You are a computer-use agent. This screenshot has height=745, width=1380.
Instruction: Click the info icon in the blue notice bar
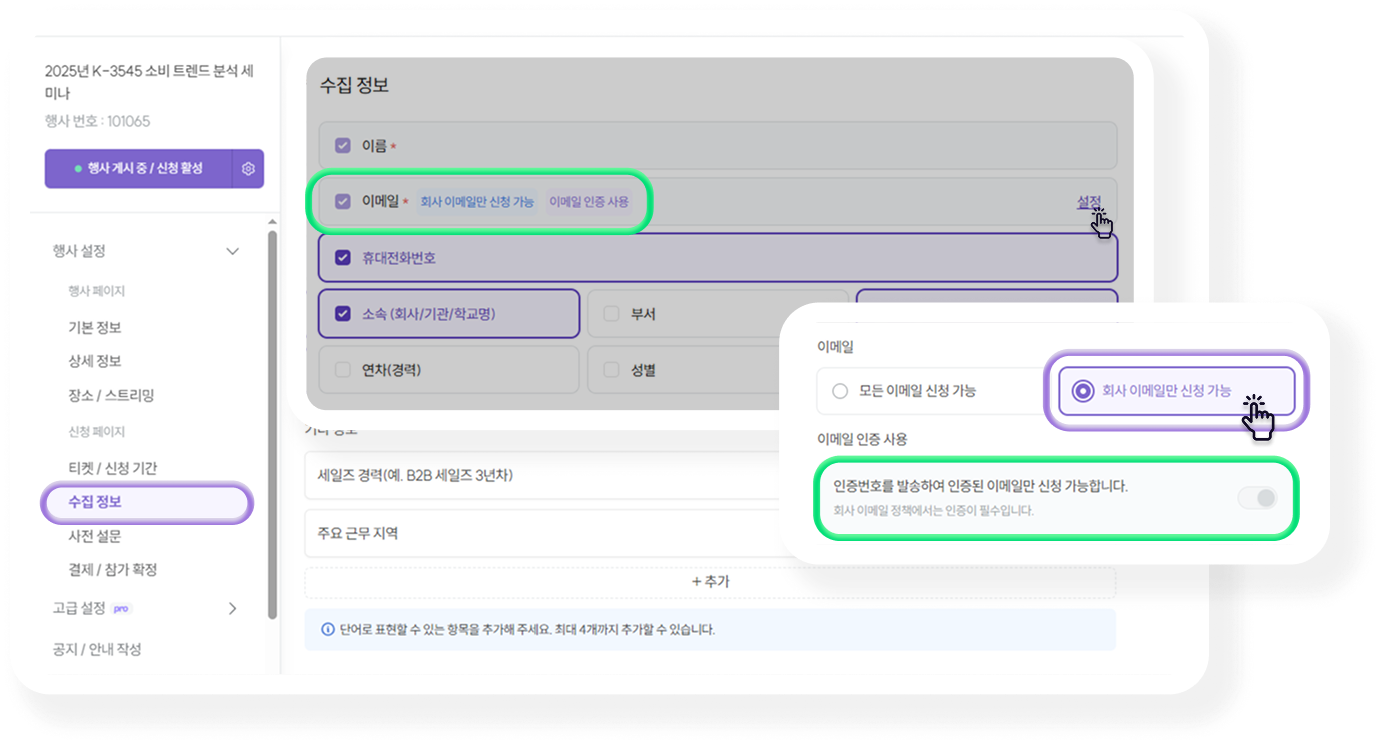coord(327,630)
